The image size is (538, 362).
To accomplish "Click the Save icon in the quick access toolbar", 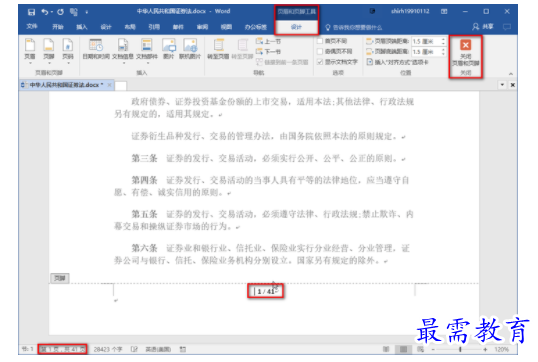I will tap(31, 12).
